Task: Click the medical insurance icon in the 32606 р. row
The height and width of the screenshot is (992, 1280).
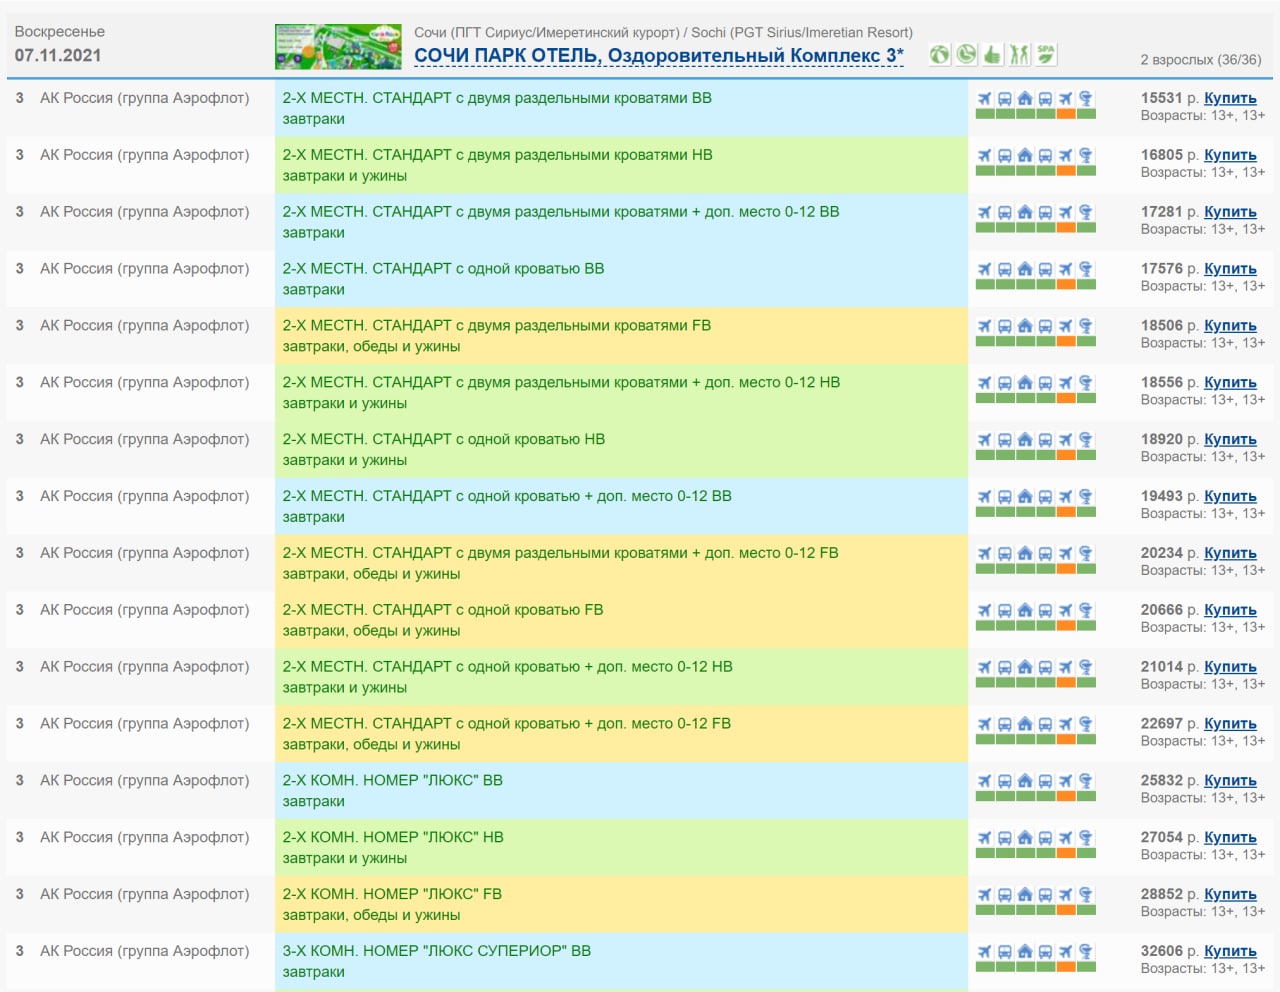Action: [x=1086, y=954]
